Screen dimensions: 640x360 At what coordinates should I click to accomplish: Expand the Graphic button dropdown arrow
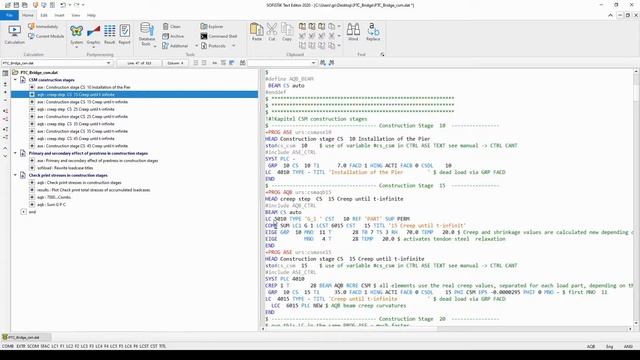point(93,47)
